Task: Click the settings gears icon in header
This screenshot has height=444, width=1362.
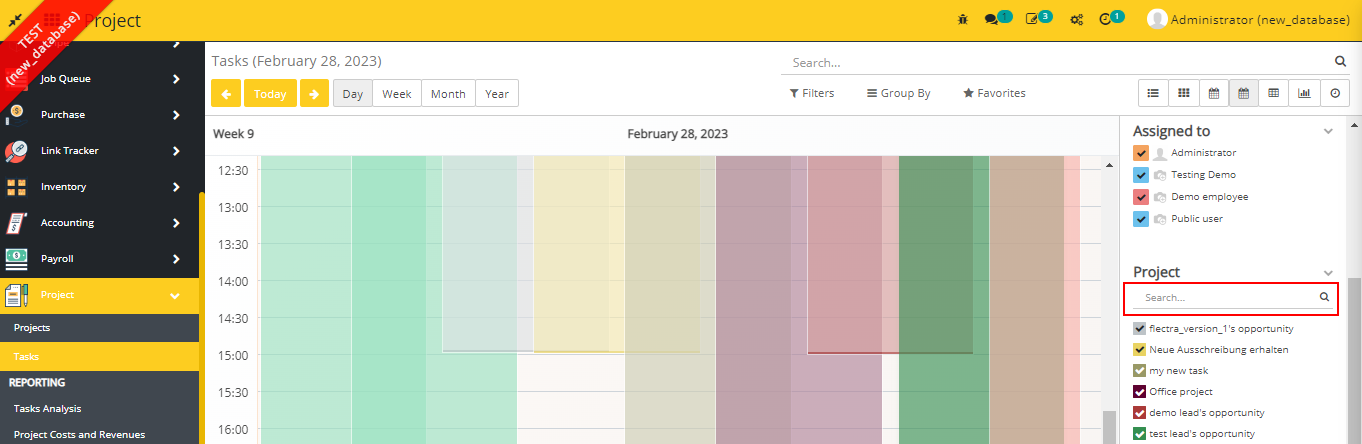Action: click(1077, 19)
